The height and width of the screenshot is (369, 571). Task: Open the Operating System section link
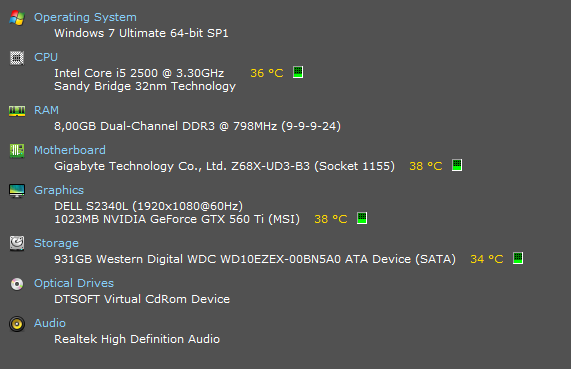(85, 17)
